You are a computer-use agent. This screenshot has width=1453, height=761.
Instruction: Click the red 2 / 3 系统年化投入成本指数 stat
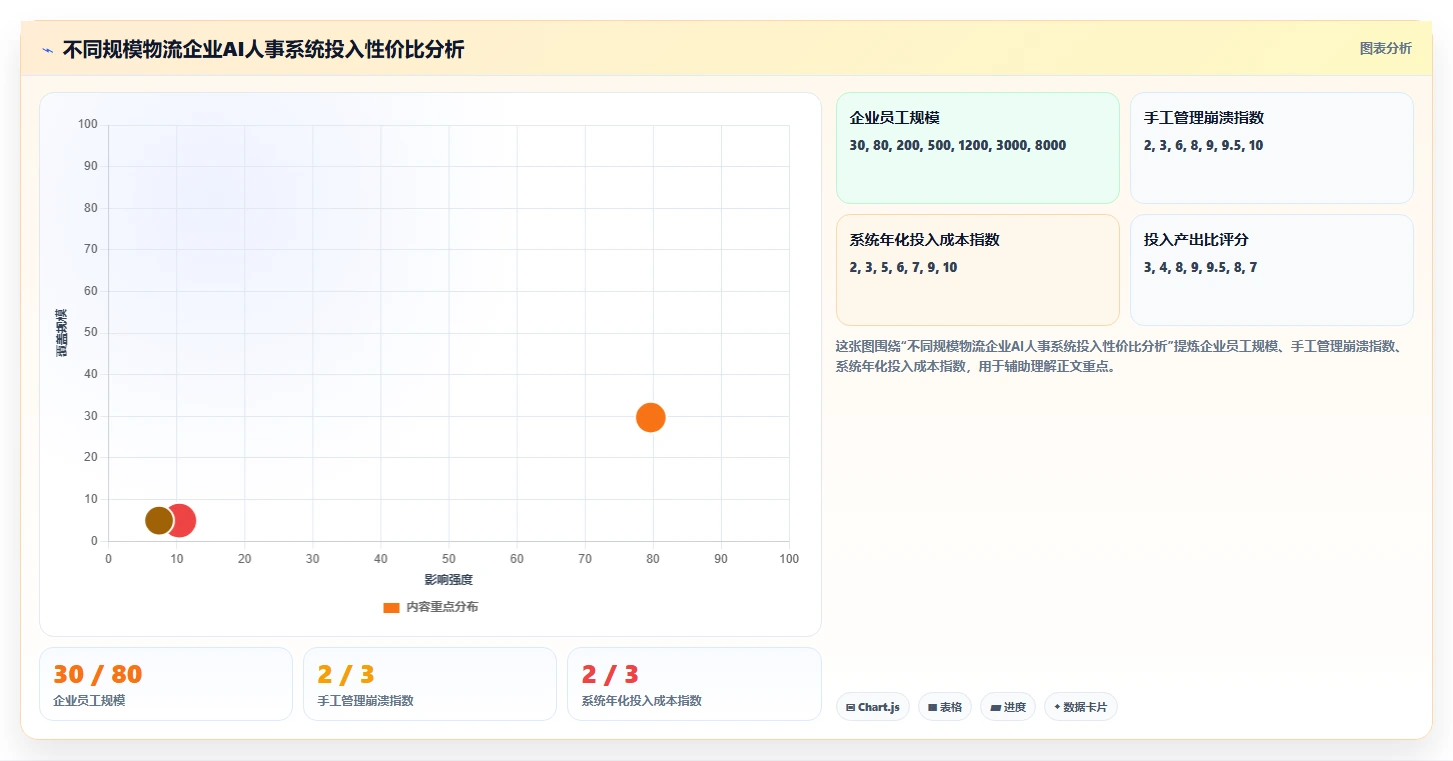pyautogui.click(x=694, y=684)
